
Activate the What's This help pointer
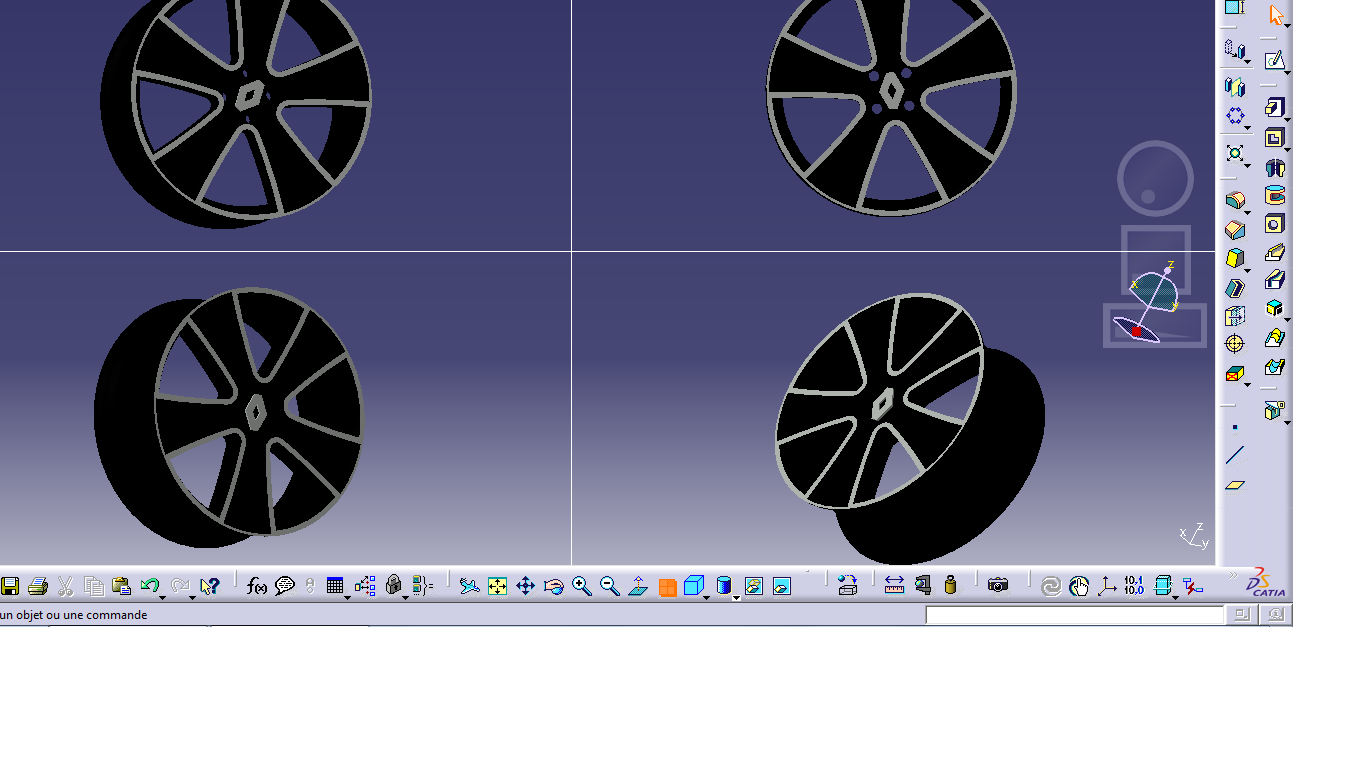(x=209, y=586)
